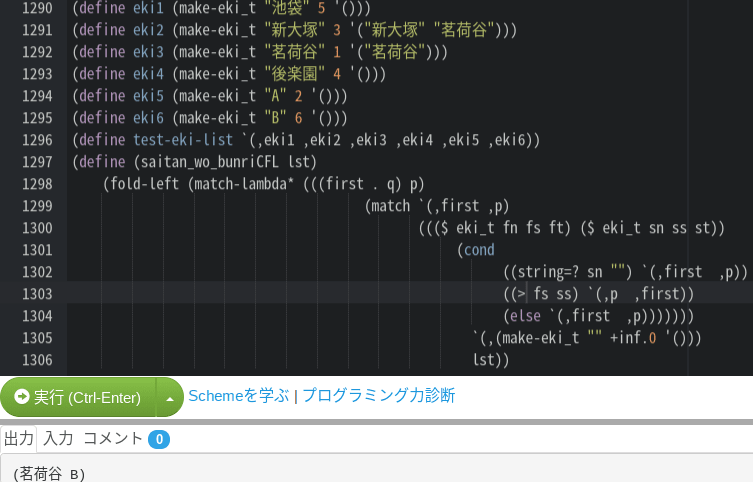Click line number 1292 in the gutter
Screen dimensions: 753x482
(x=37, y=52)
